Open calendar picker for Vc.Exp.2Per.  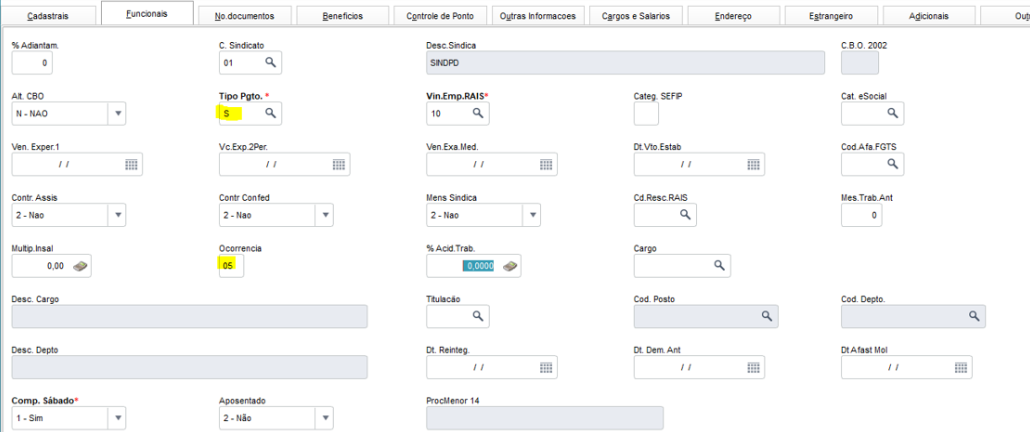pyautogui.click(x=339, y=164)
